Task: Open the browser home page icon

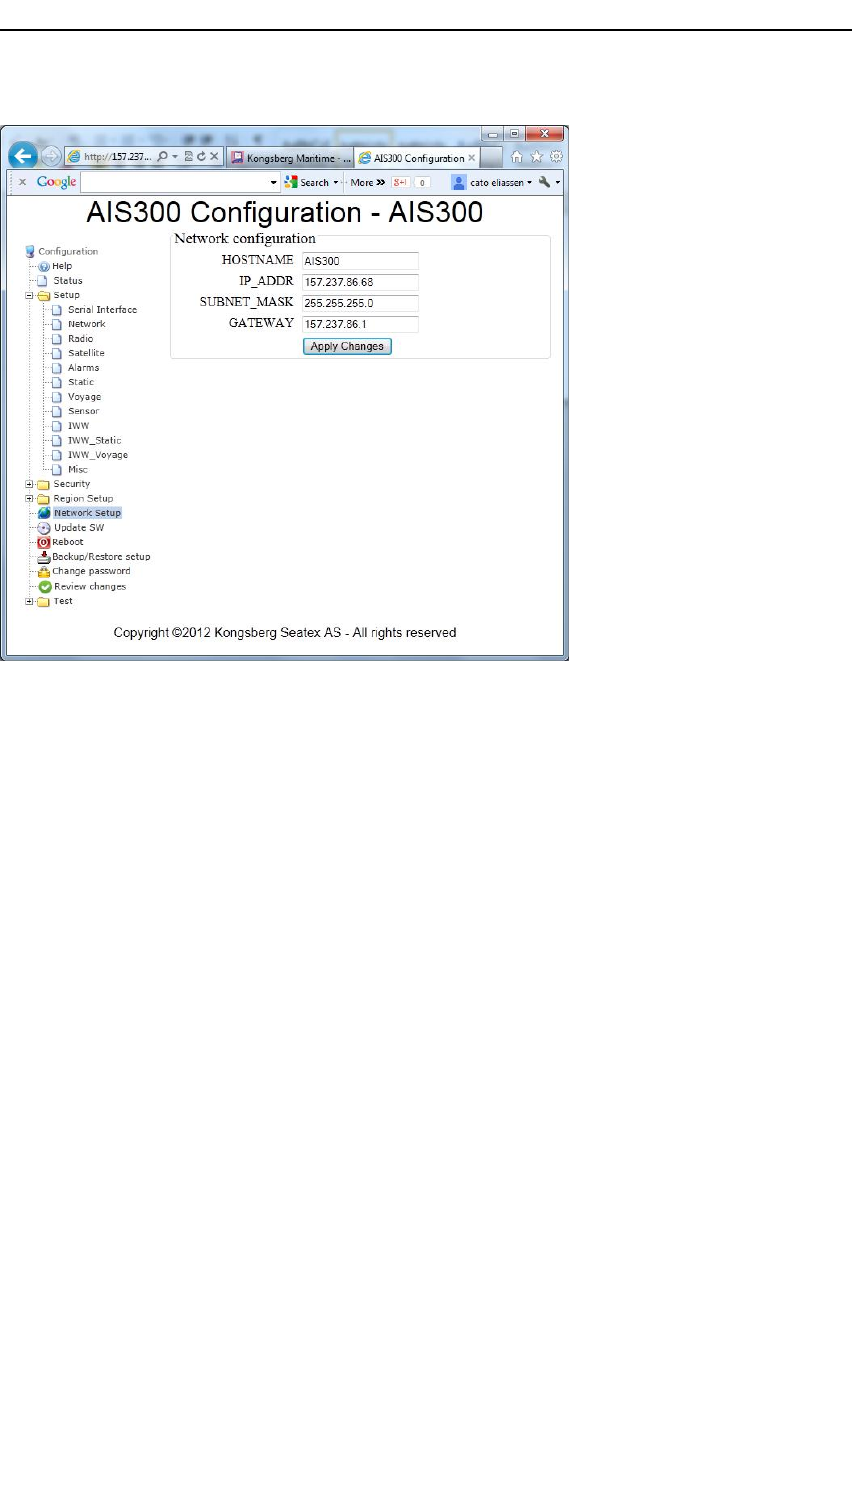Action: coord(517,157)
